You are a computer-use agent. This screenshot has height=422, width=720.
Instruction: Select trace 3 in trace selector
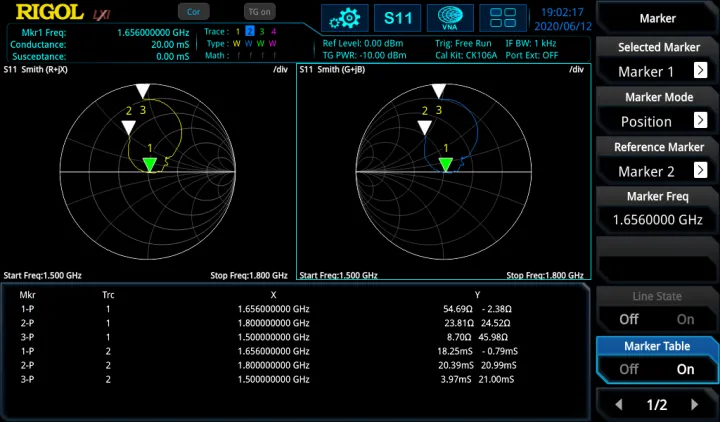tap(261, 32)
